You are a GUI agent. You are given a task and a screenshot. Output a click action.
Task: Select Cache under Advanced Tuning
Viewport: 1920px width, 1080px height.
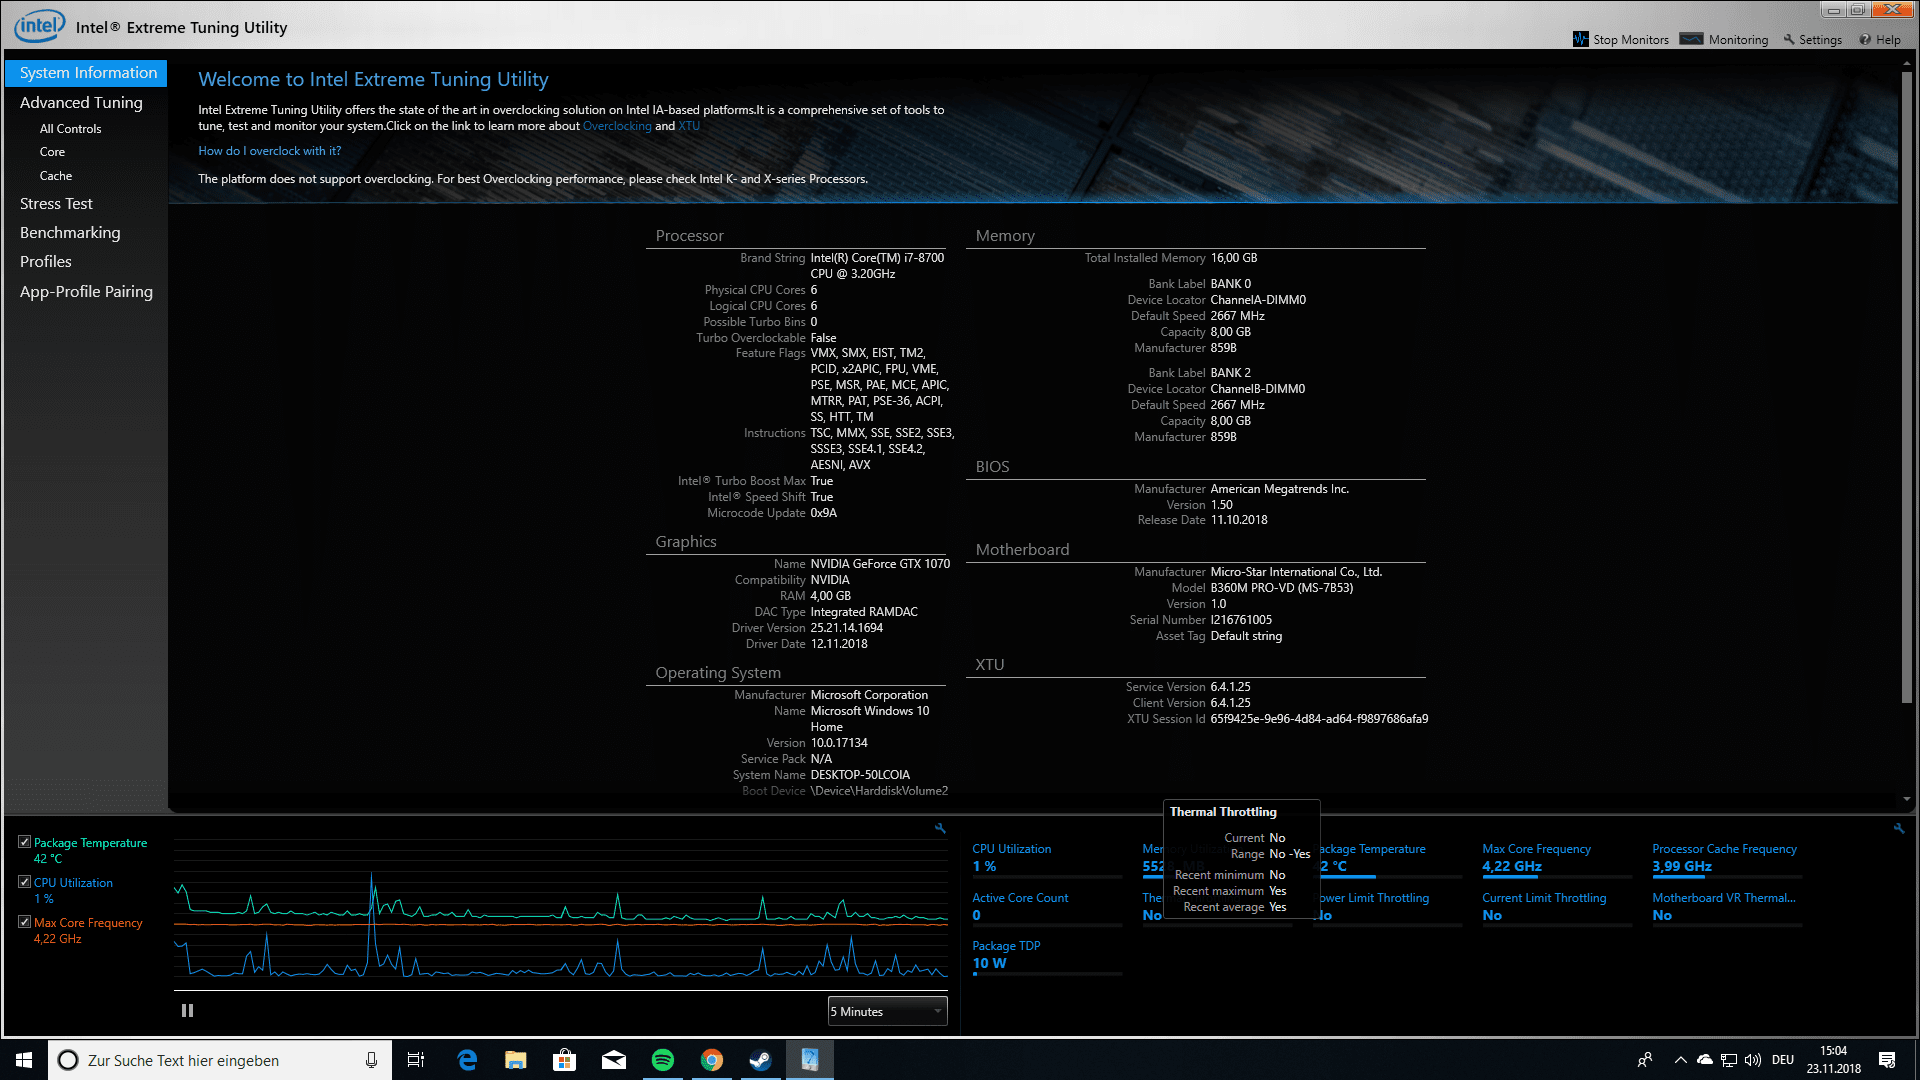56,176
